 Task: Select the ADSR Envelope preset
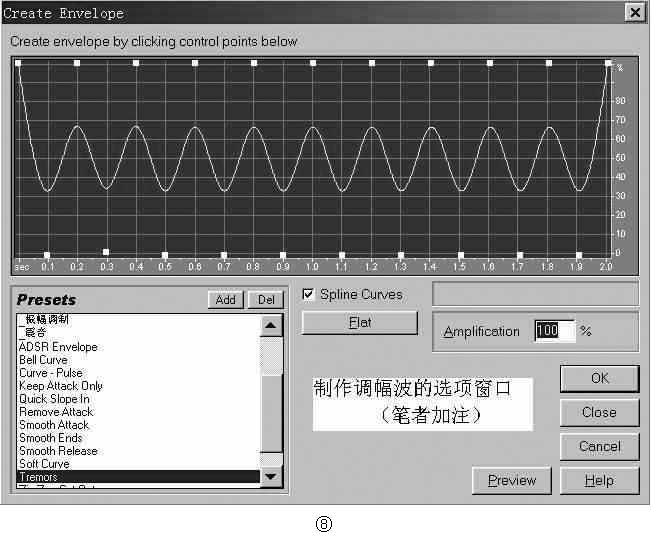click(58, 347)
